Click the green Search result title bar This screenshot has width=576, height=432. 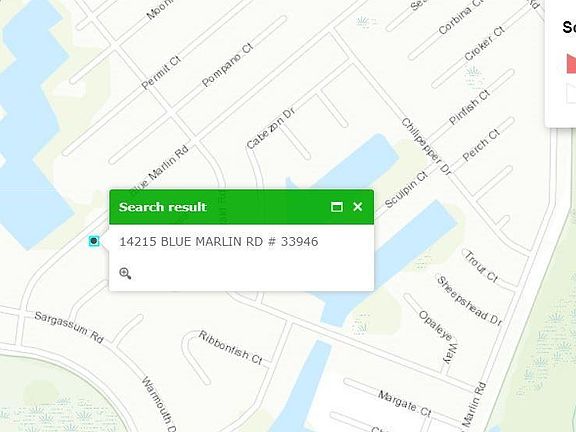click(241, 207)
